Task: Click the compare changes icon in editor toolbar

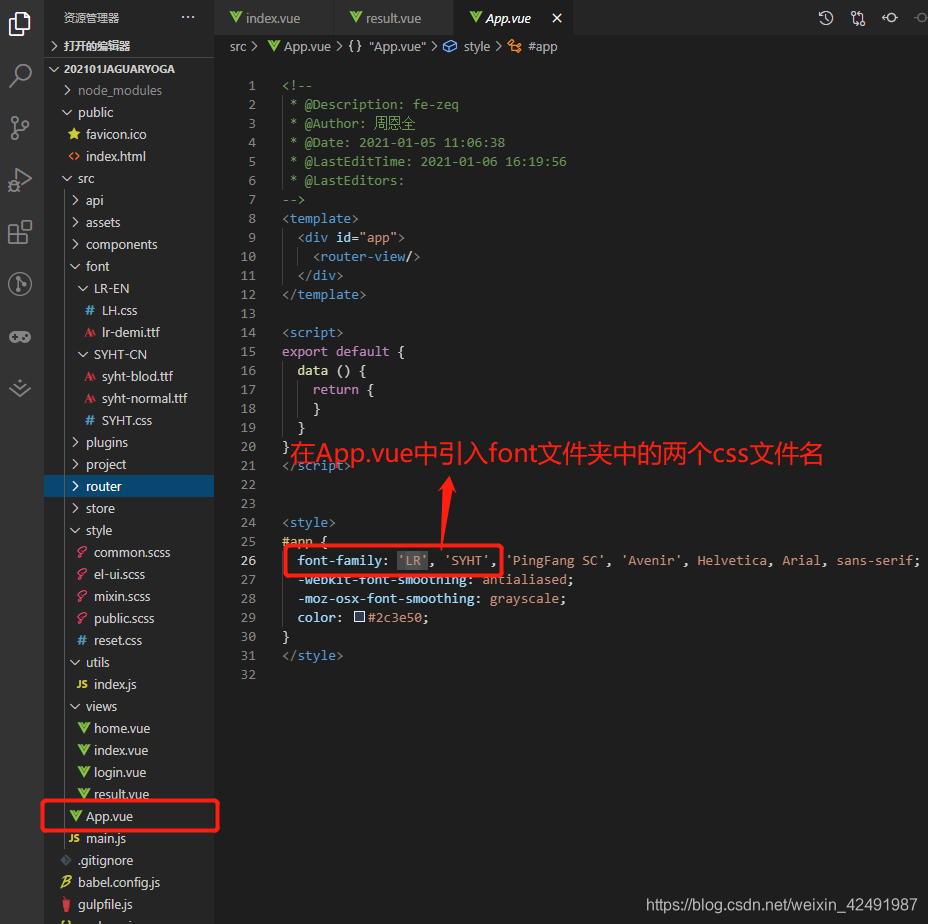Action: coord(858,18)
